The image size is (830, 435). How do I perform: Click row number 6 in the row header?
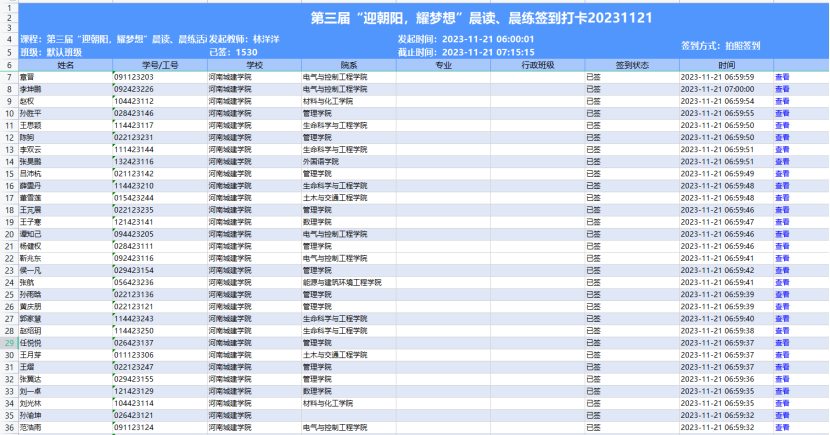(x=8, y=64)
